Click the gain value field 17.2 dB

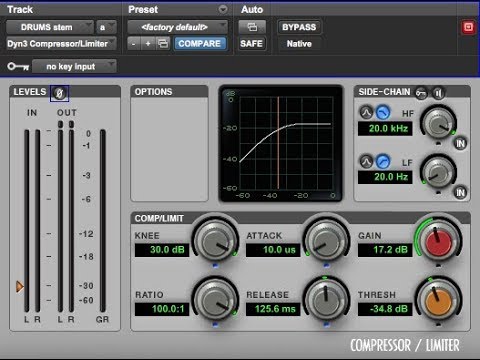pyautogui.click(x=385, y=250)
